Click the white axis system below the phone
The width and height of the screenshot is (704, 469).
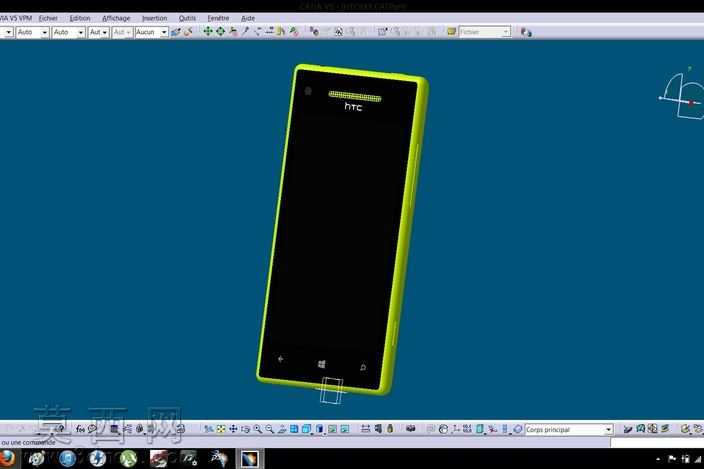(332, 390)
